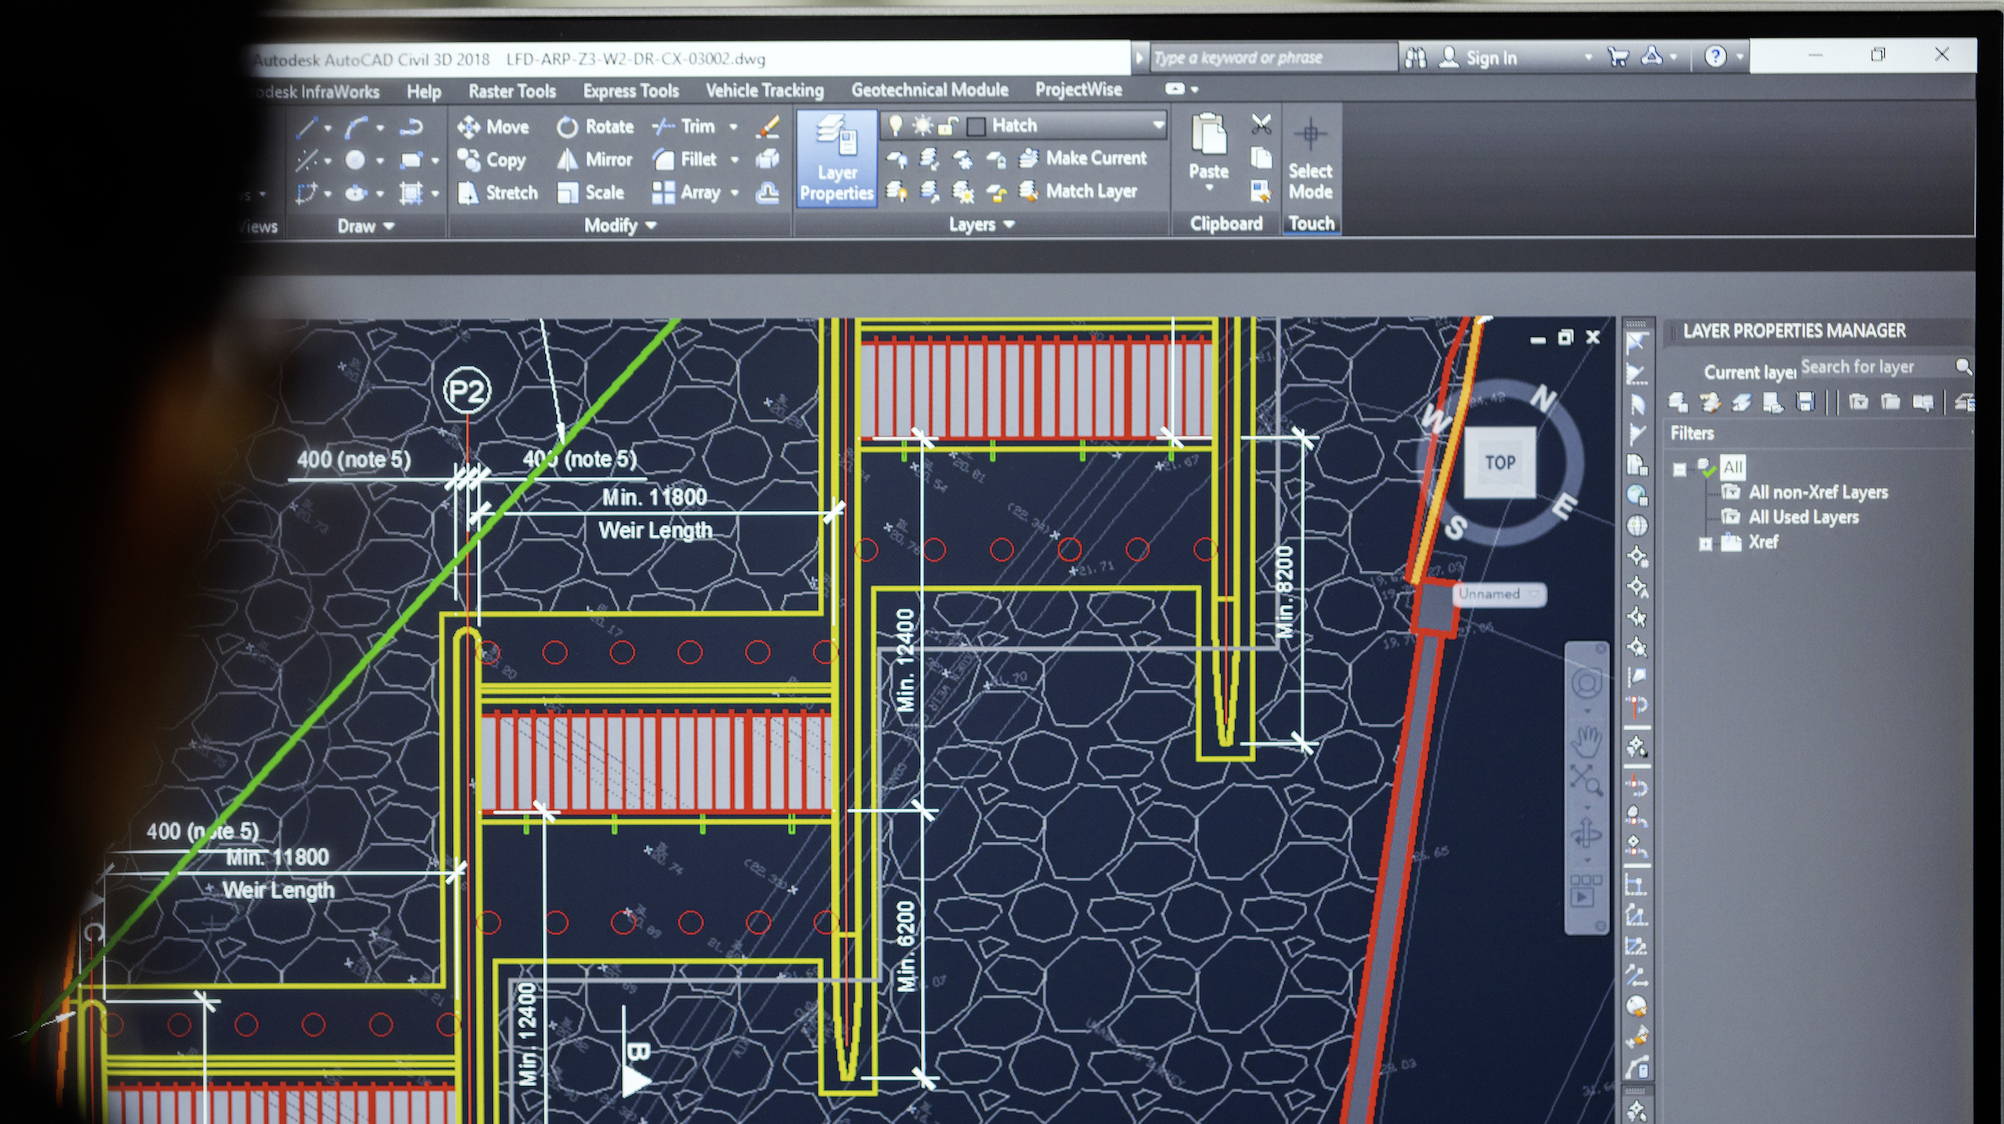This screenshot has width=2004, height=1124.
Task: Open the Autodesk App Store cart icon
Action: tap(1617, 57)
